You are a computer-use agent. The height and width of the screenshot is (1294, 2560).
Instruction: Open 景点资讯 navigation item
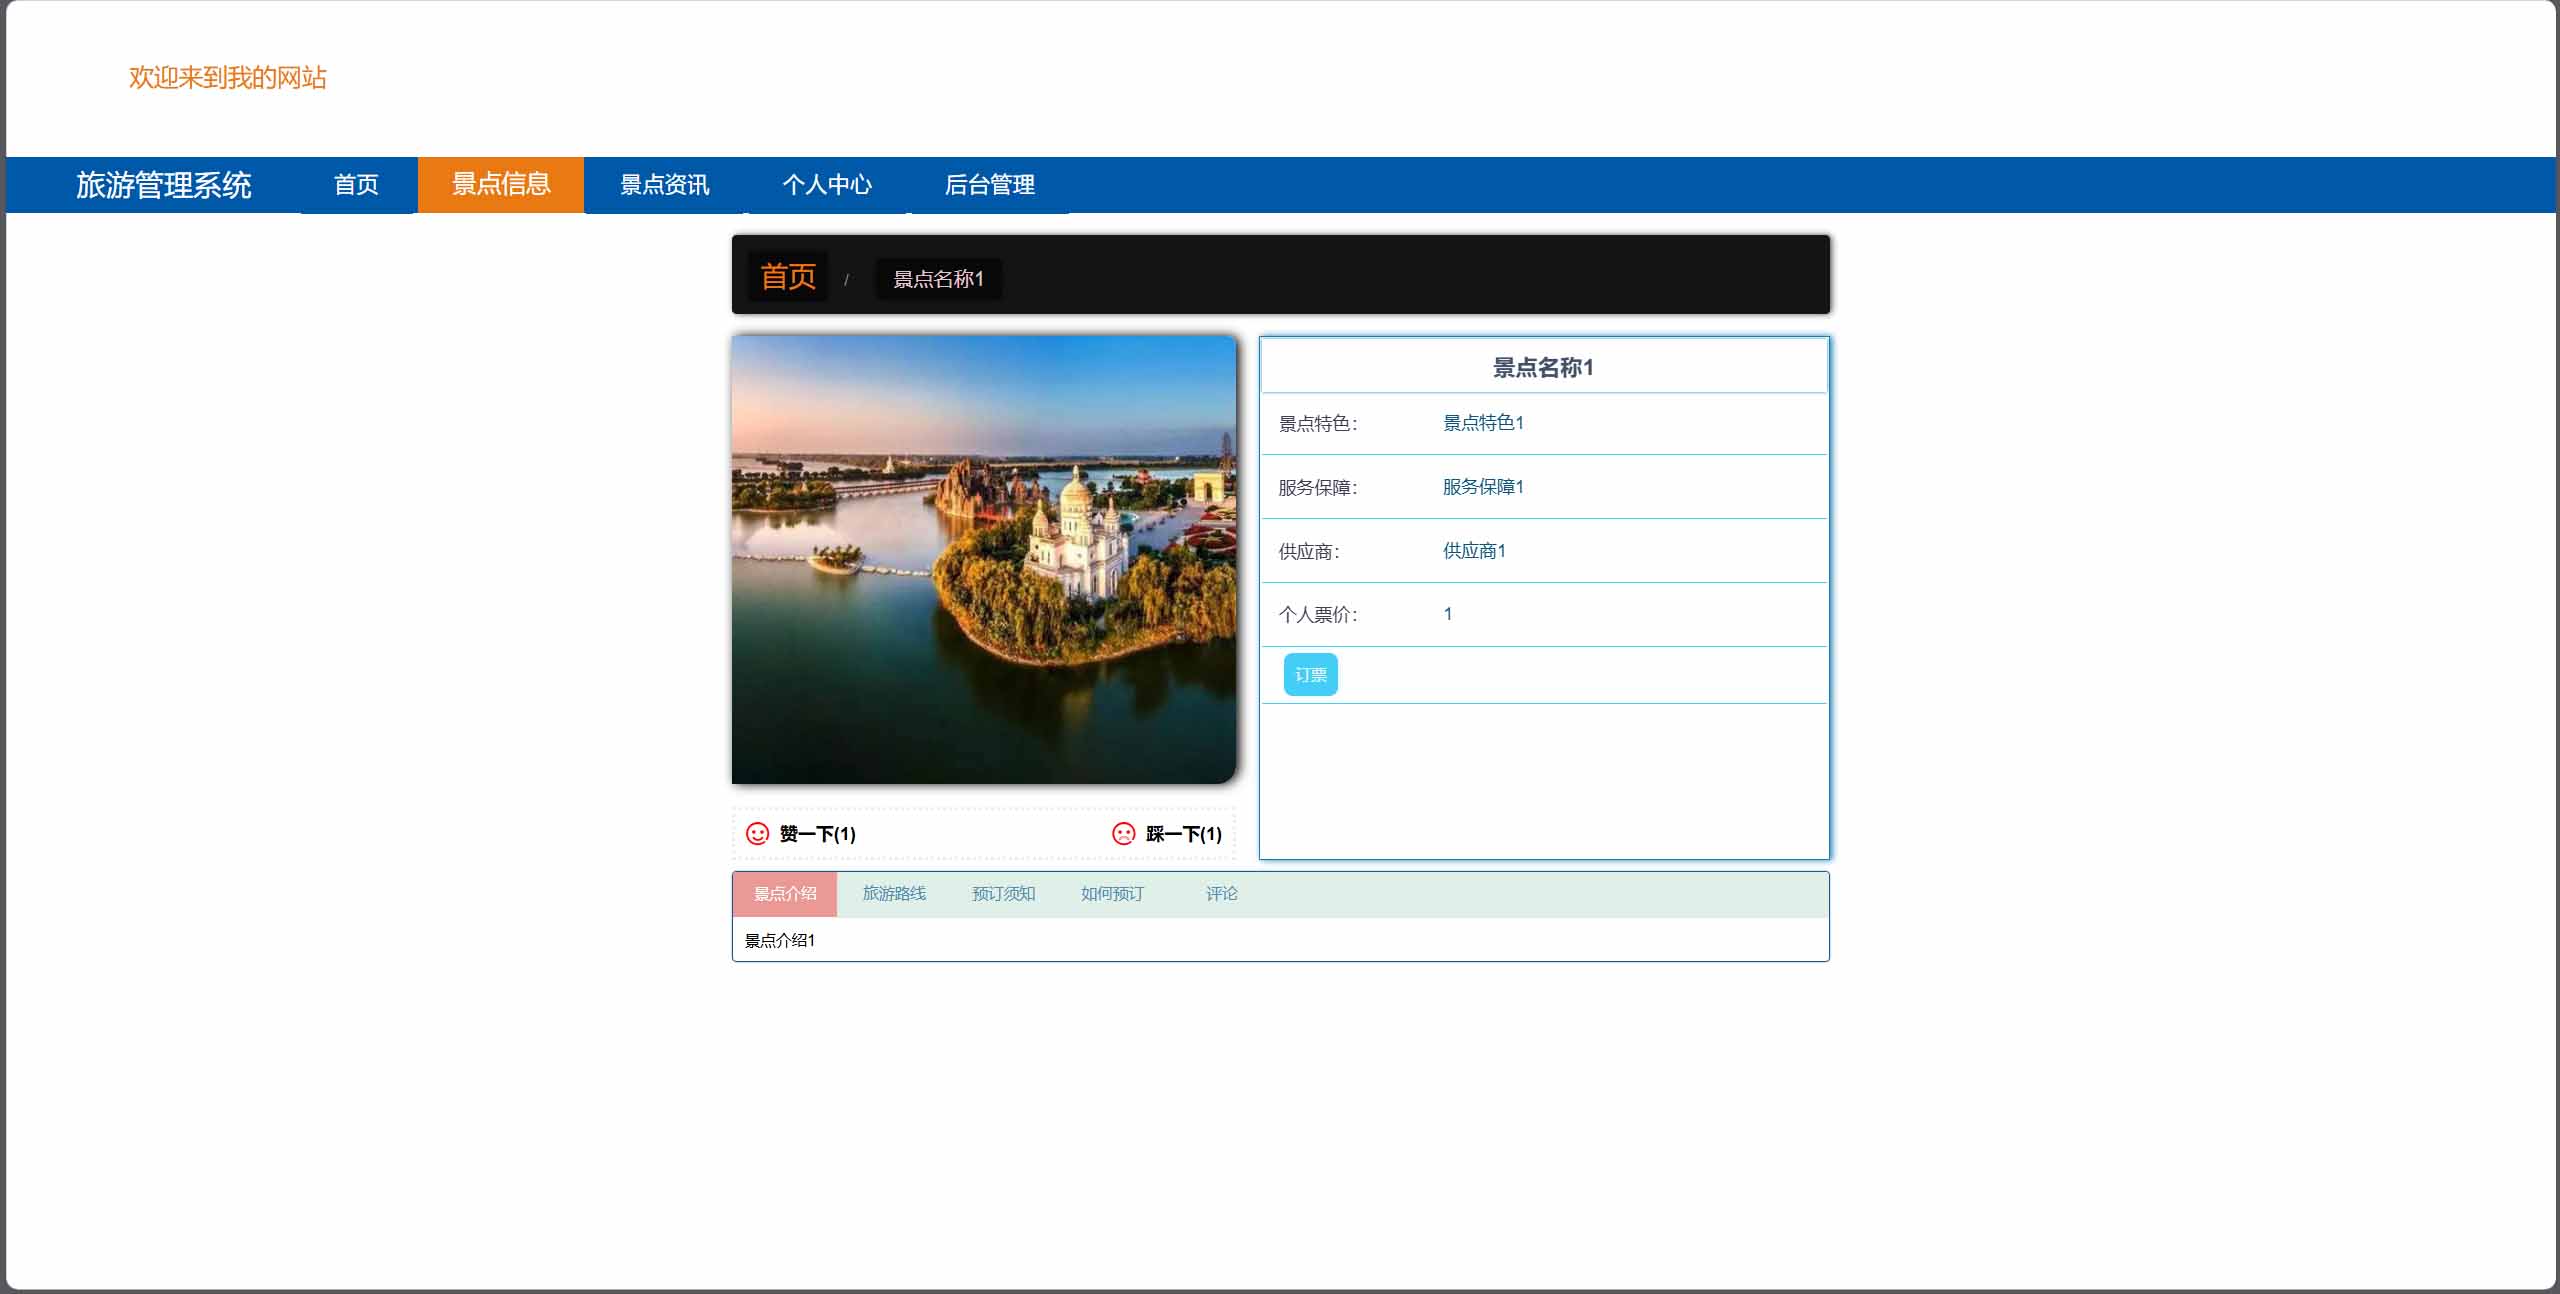click(665, 185)
